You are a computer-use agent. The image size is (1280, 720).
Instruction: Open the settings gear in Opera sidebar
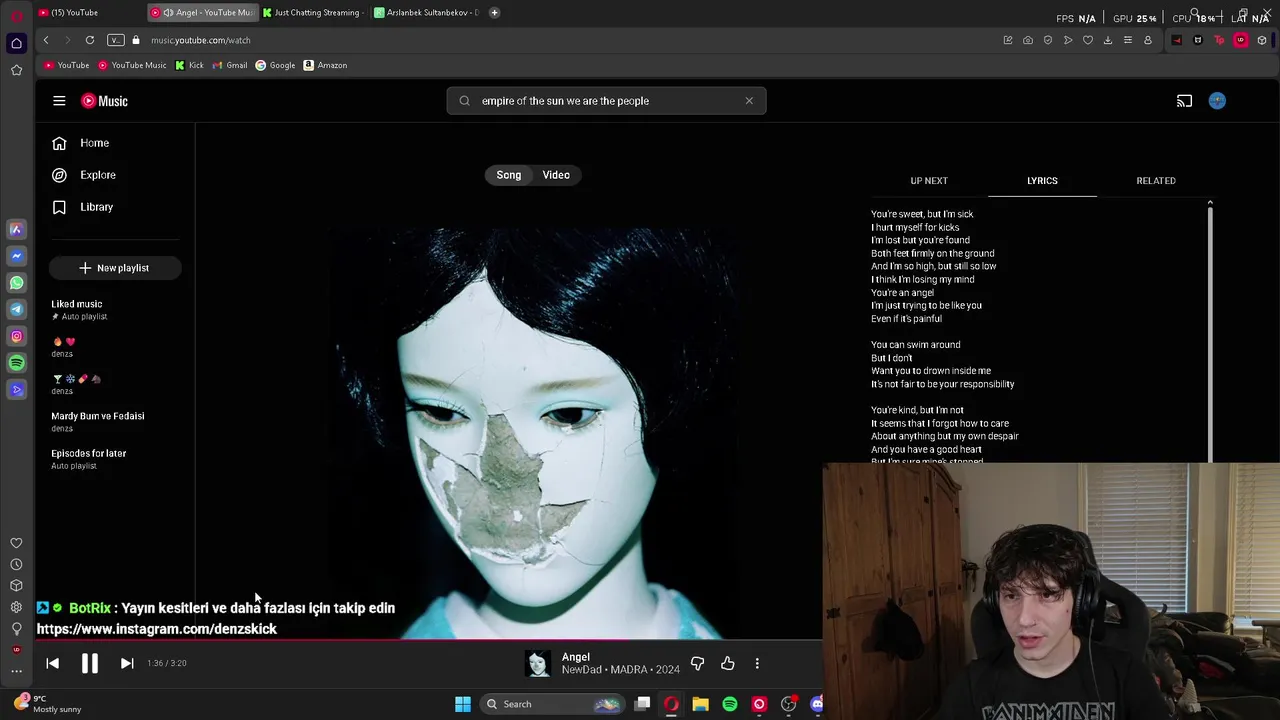click(x=16, y=607)
